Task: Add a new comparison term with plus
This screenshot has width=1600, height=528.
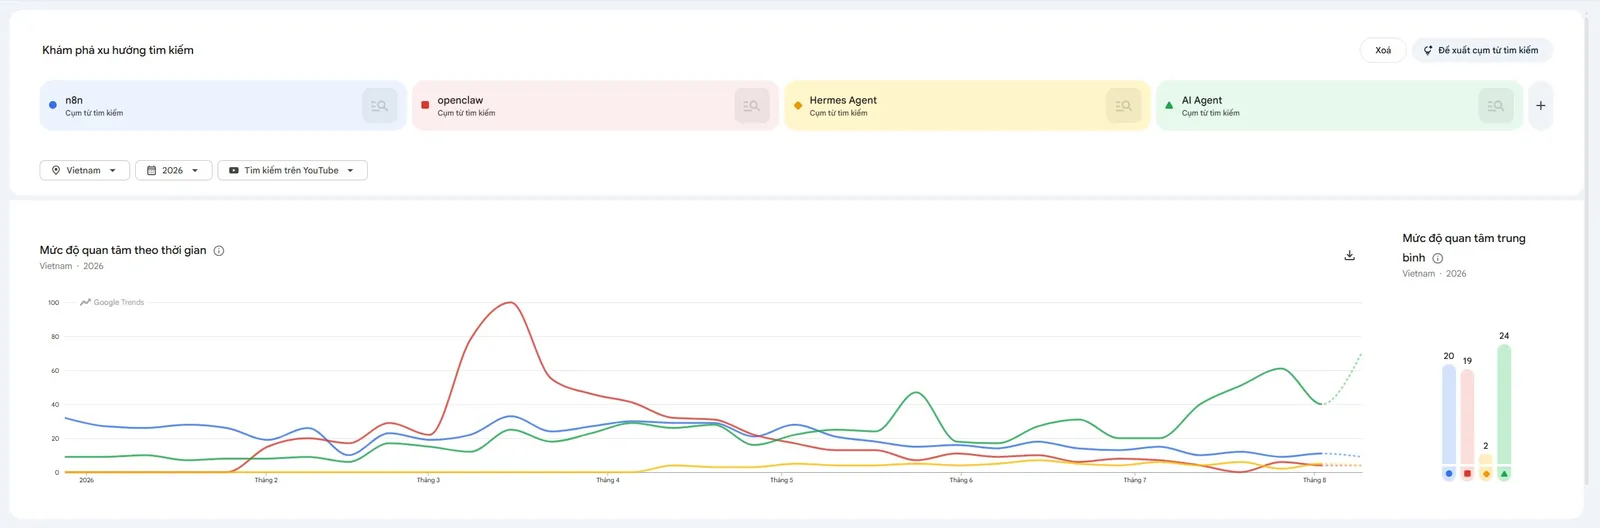Action: [1541, 105]
